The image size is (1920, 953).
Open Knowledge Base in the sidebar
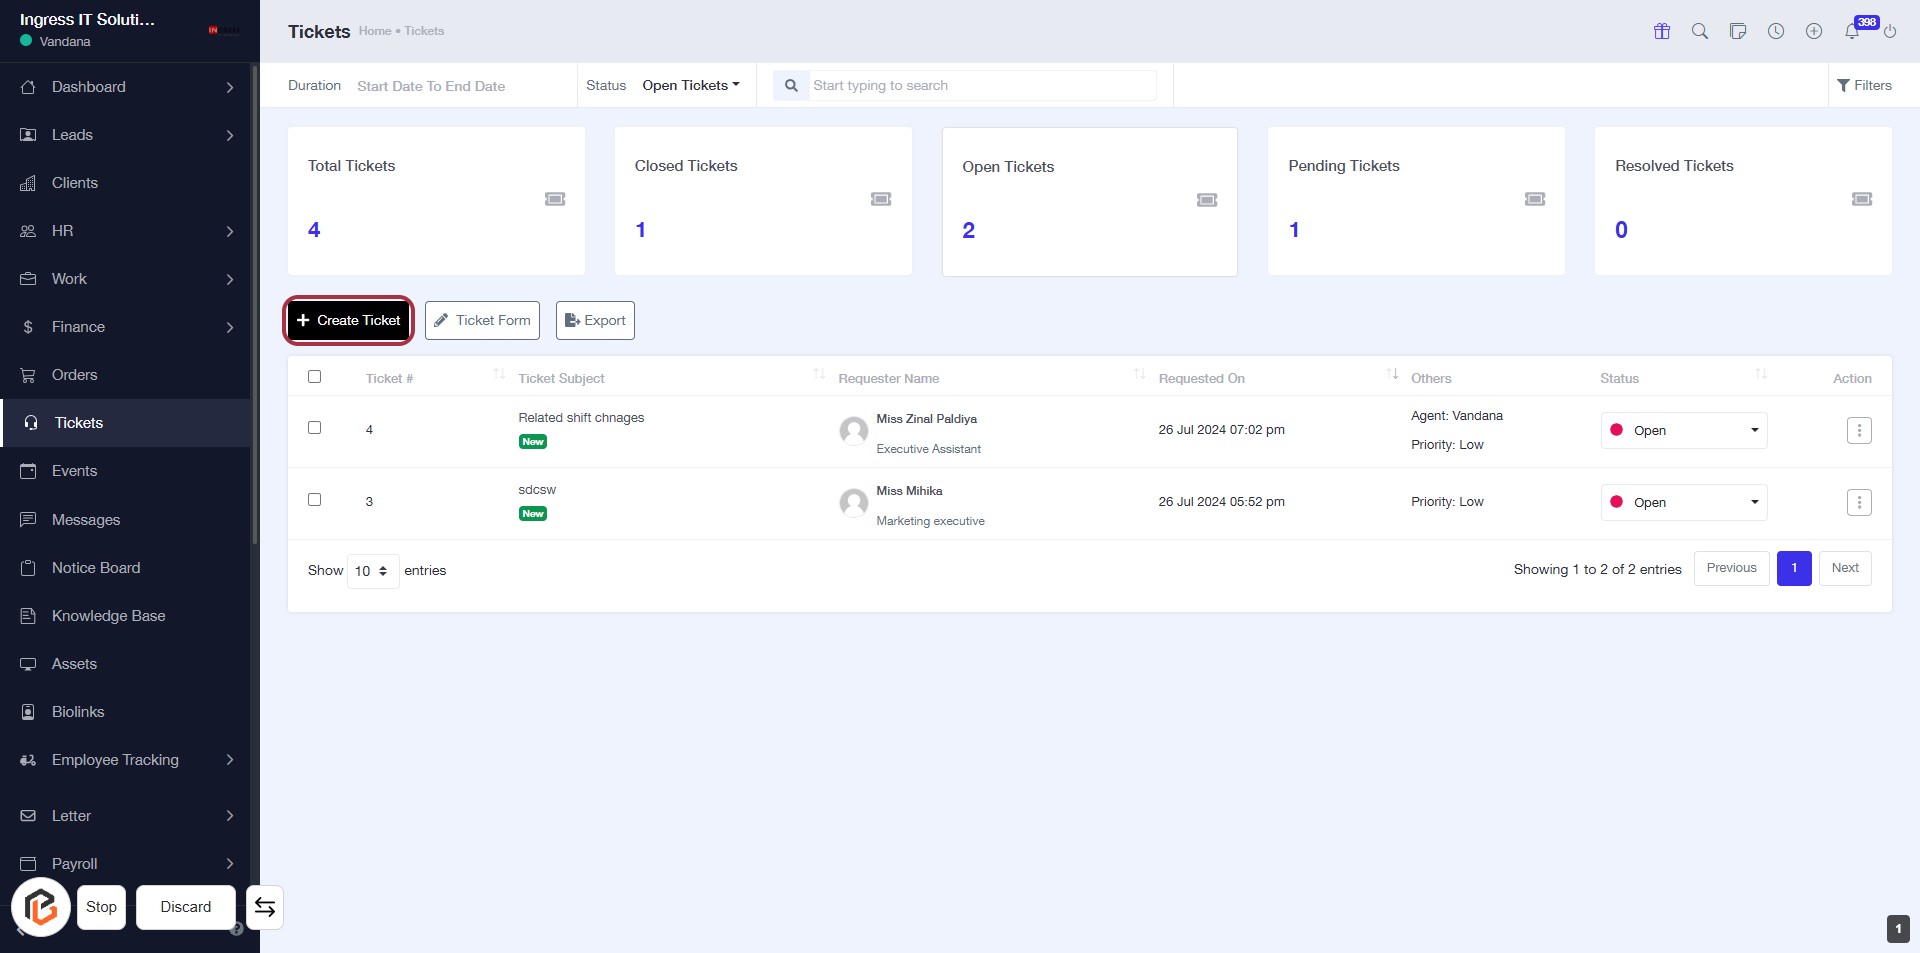pyautogui.click(x=108, y=616)
